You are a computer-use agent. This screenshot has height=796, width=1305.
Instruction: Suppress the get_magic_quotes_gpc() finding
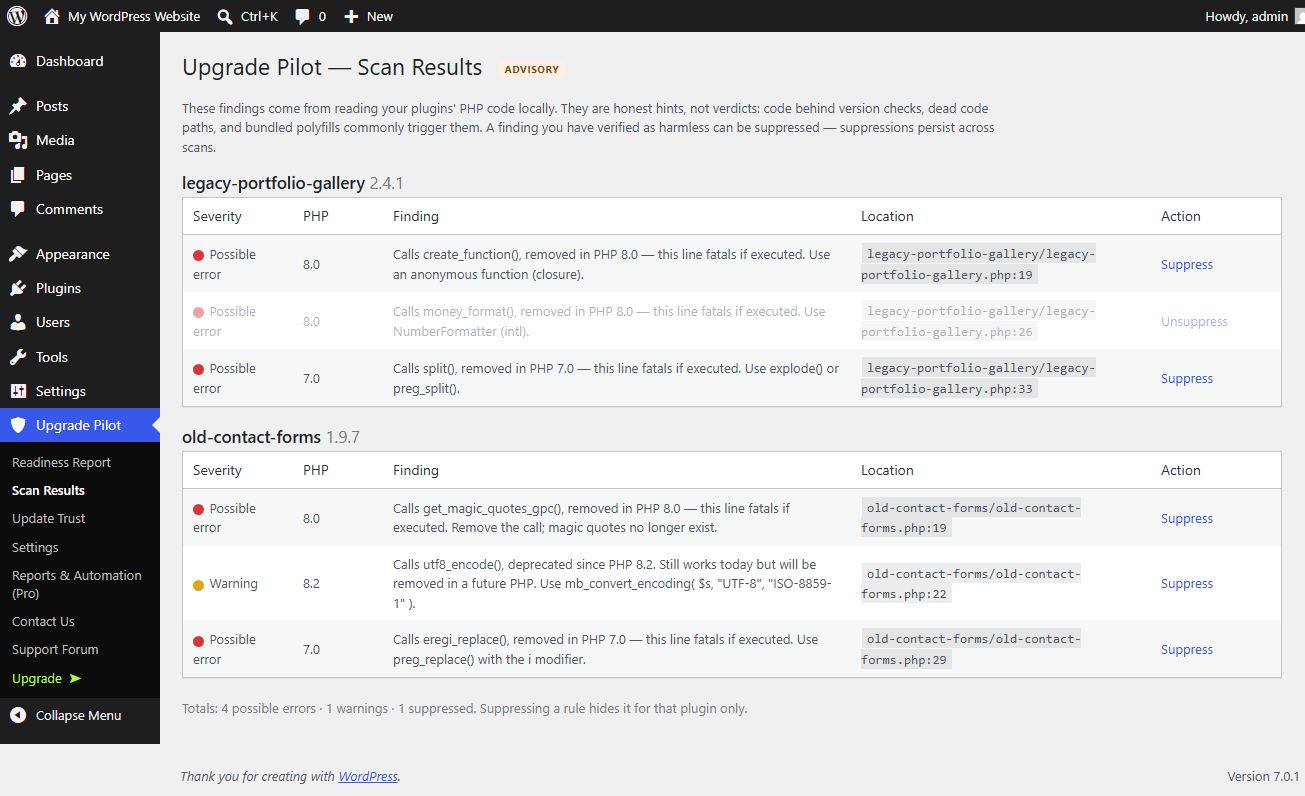(x=1187, y=519)
